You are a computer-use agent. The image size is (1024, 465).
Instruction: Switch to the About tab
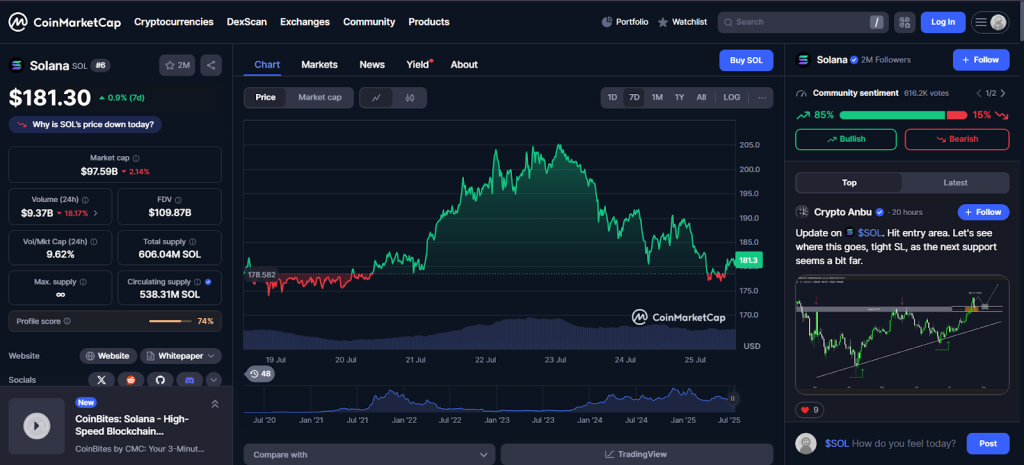click(x=464, y=65)
